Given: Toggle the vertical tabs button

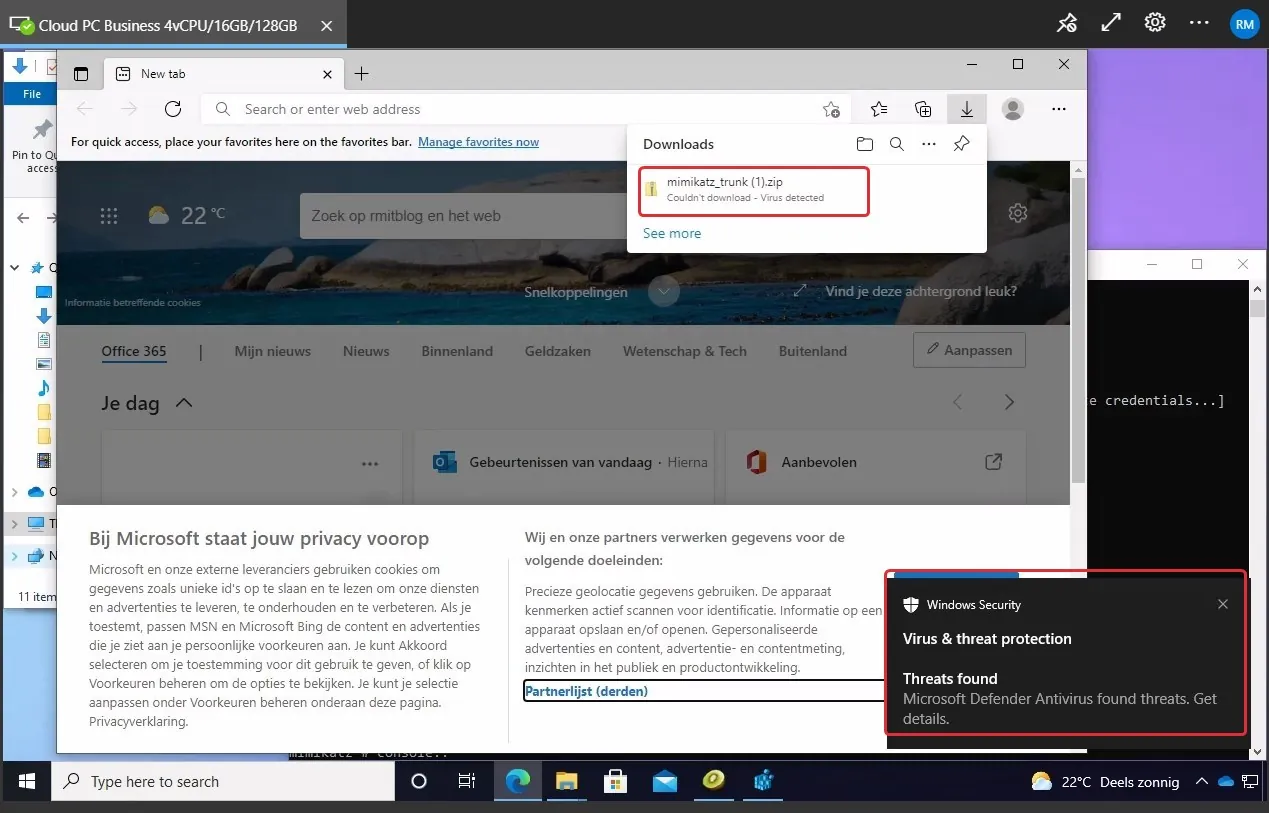Looking at the screenshot, I should click(82, 74).
